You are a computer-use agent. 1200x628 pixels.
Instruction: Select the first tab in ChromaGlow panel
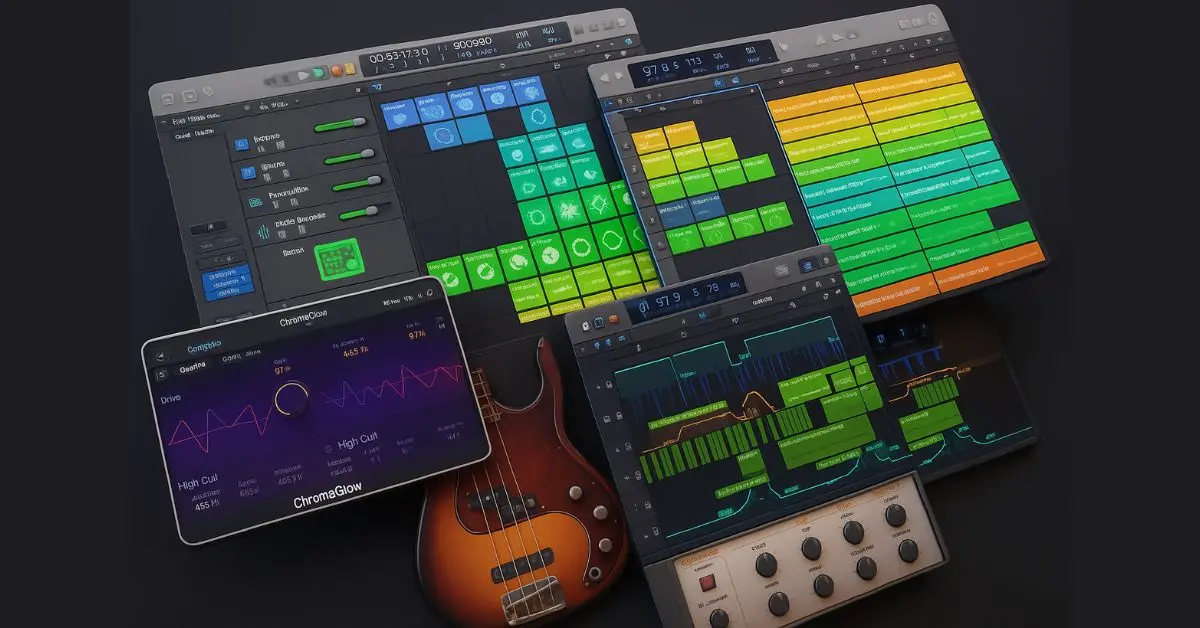tap(190, 369)
